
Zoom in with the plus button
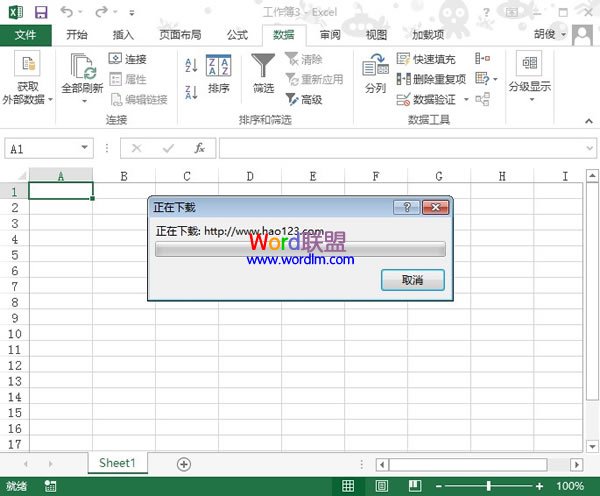tap(539, 486)
